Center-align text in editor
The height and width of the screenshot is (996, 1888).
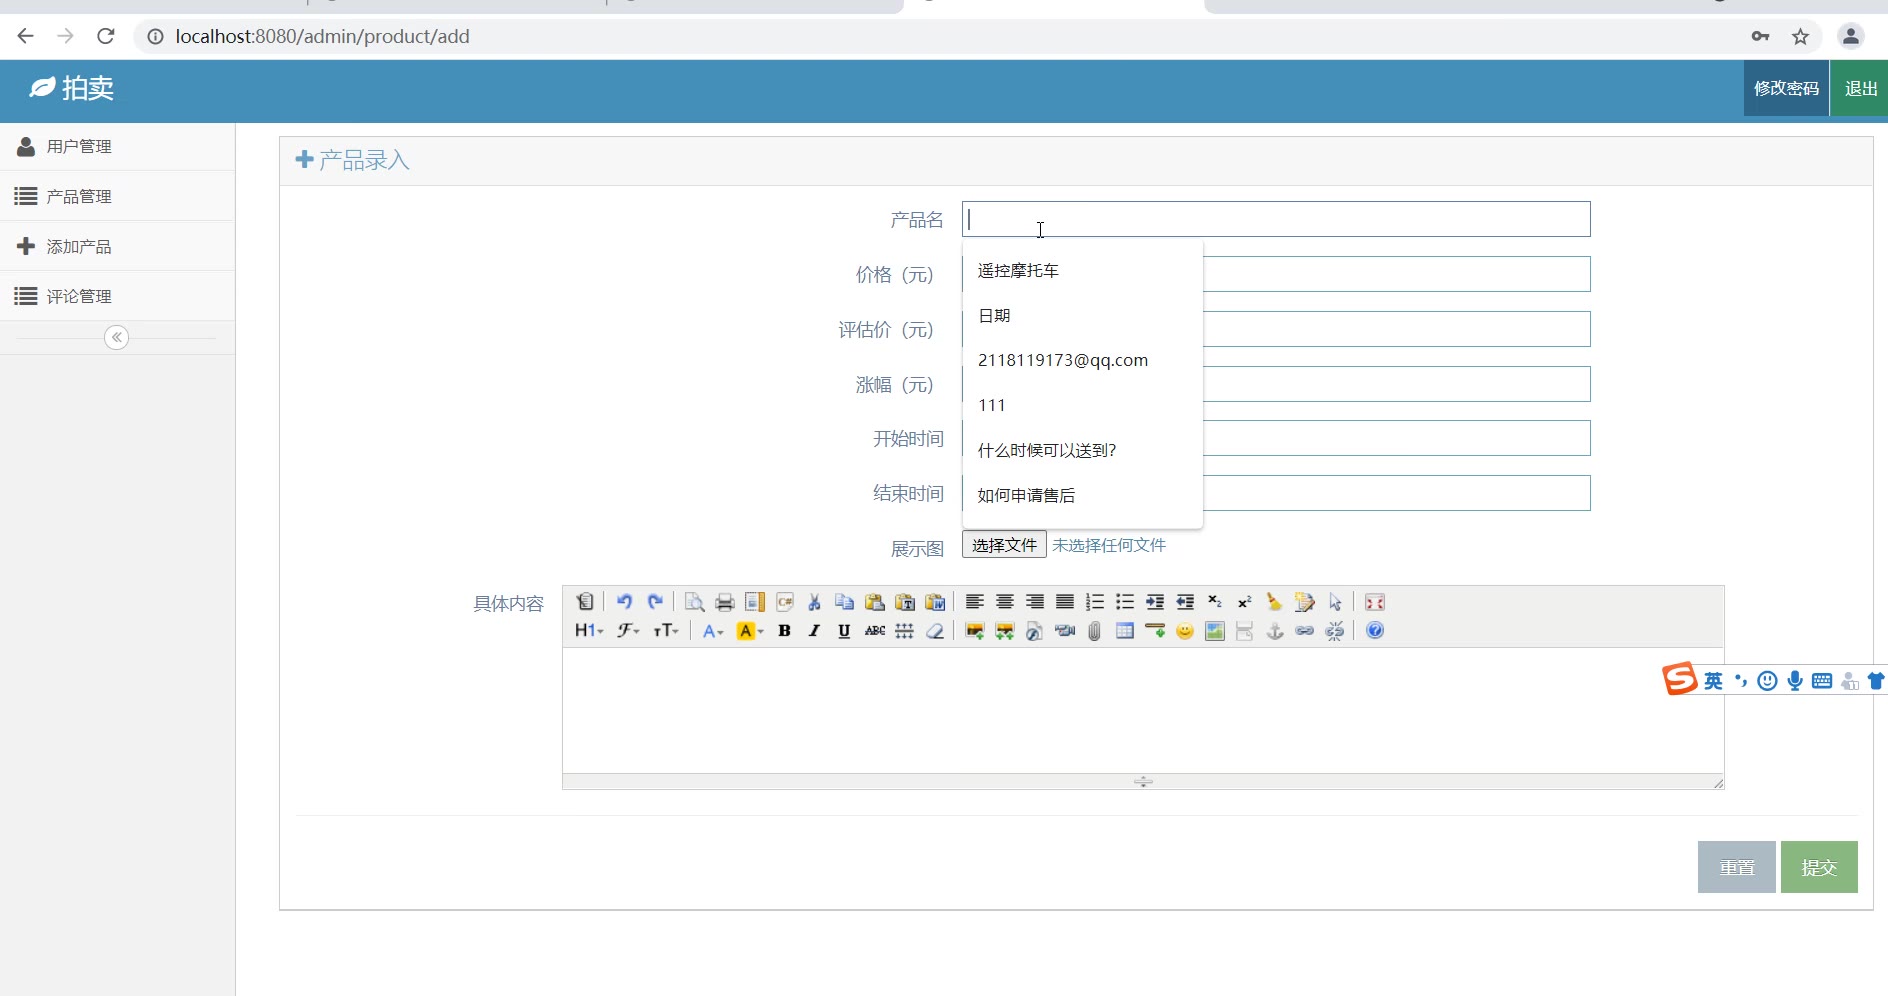[1005, 602]
